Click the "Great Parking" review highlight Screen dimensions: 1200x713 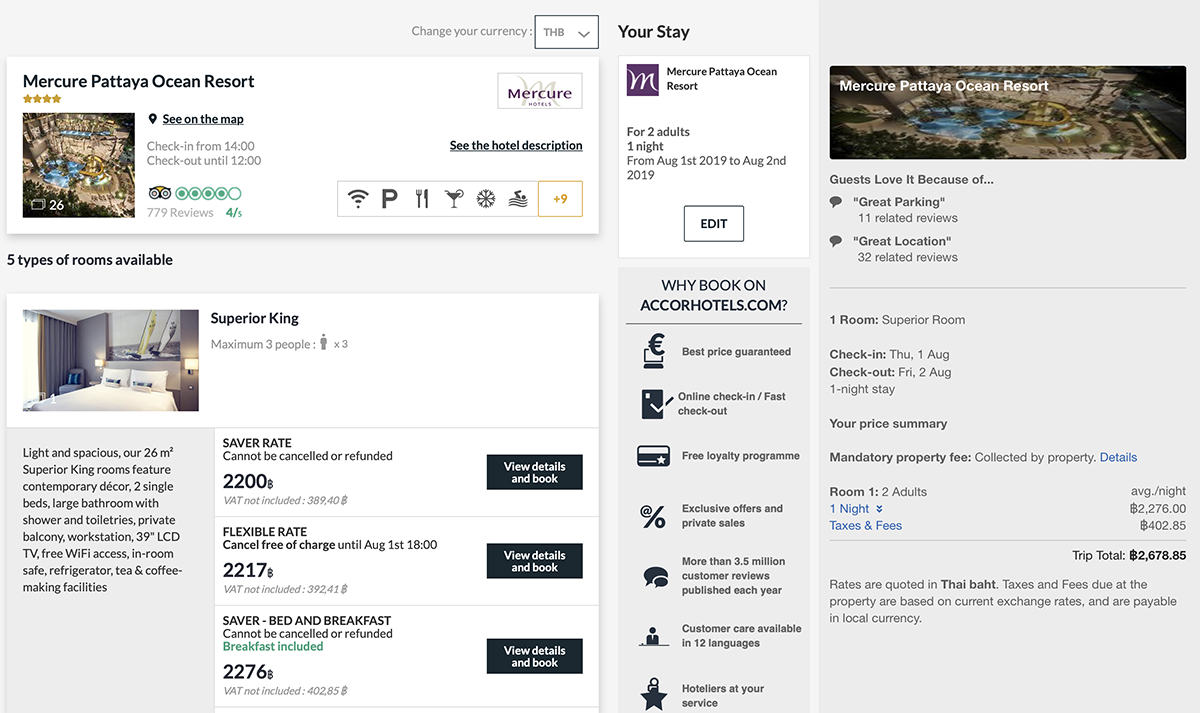899,202
